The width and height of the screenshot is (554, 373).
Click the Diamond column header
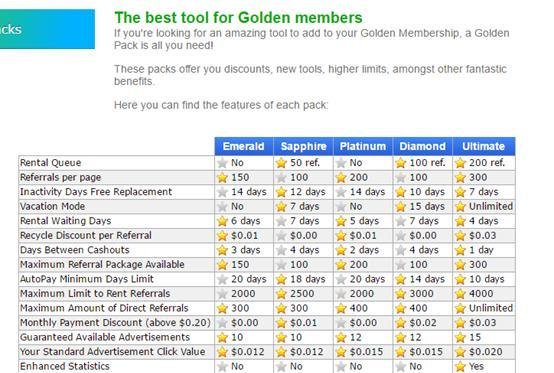pos(423,146)
